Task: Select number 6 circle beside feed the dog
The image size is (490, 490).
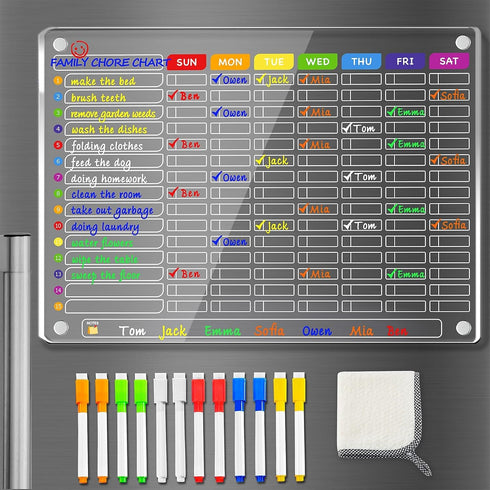Action: [58, 161]
